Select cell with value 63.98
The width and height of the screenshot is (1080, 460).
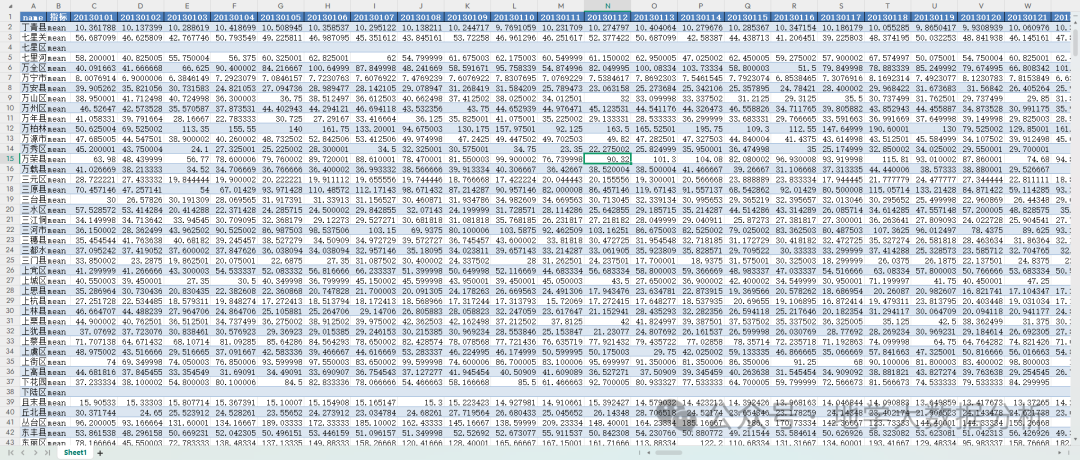94,158
